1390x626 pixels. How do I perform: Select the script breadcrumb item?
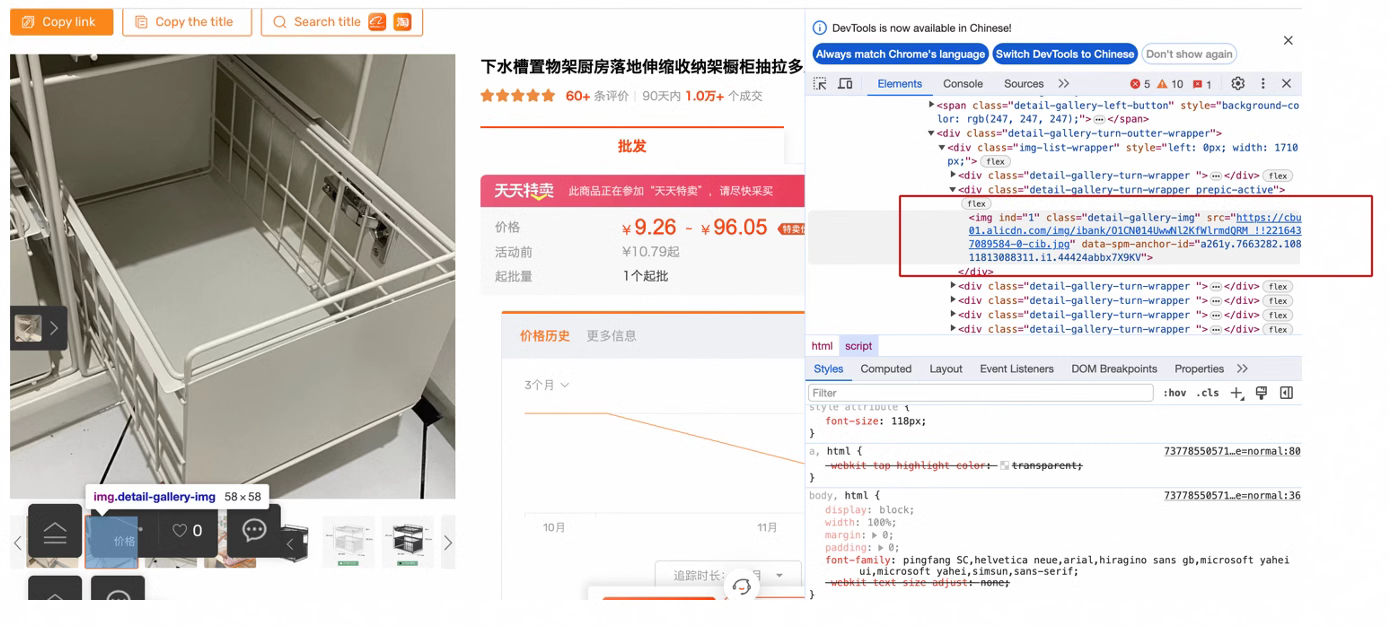tap(859, 346)
